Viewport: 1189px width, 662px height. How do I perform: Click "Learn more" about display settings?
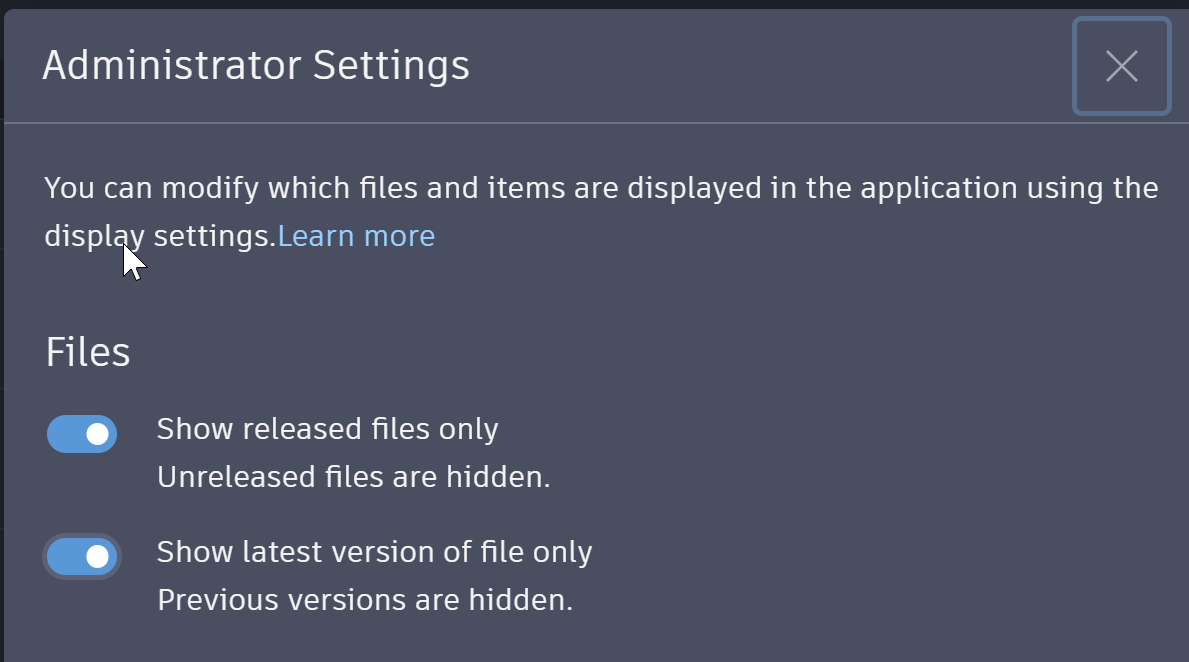356,236
